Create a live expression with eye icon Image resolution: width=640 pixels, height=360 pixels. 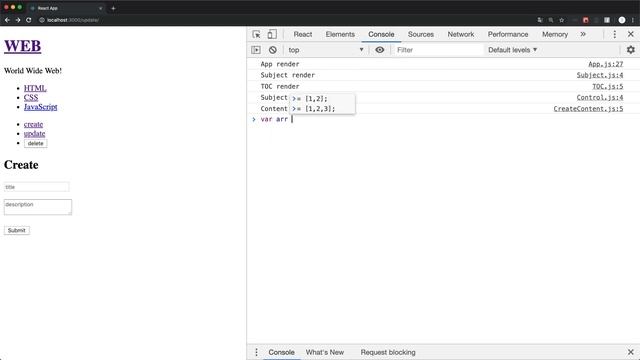(380, 50)
